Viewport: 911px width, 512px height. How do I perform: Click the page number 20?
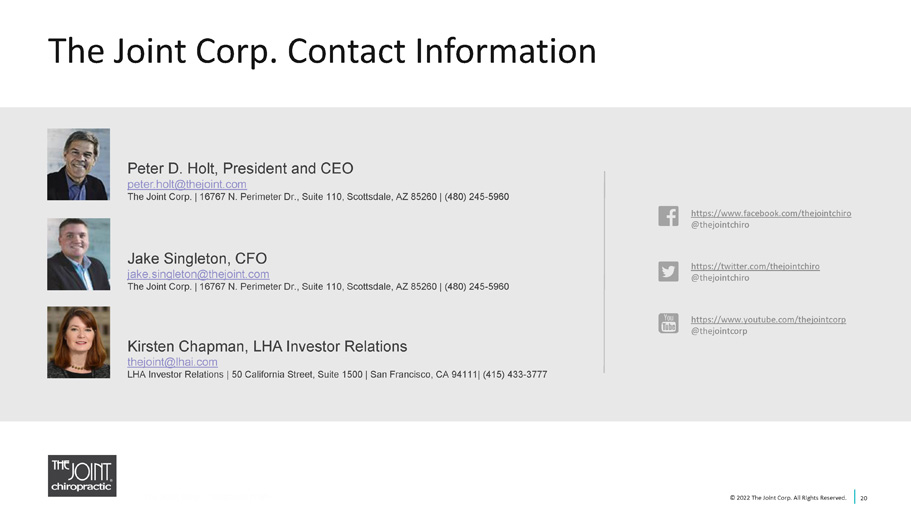tap(863, 498)
